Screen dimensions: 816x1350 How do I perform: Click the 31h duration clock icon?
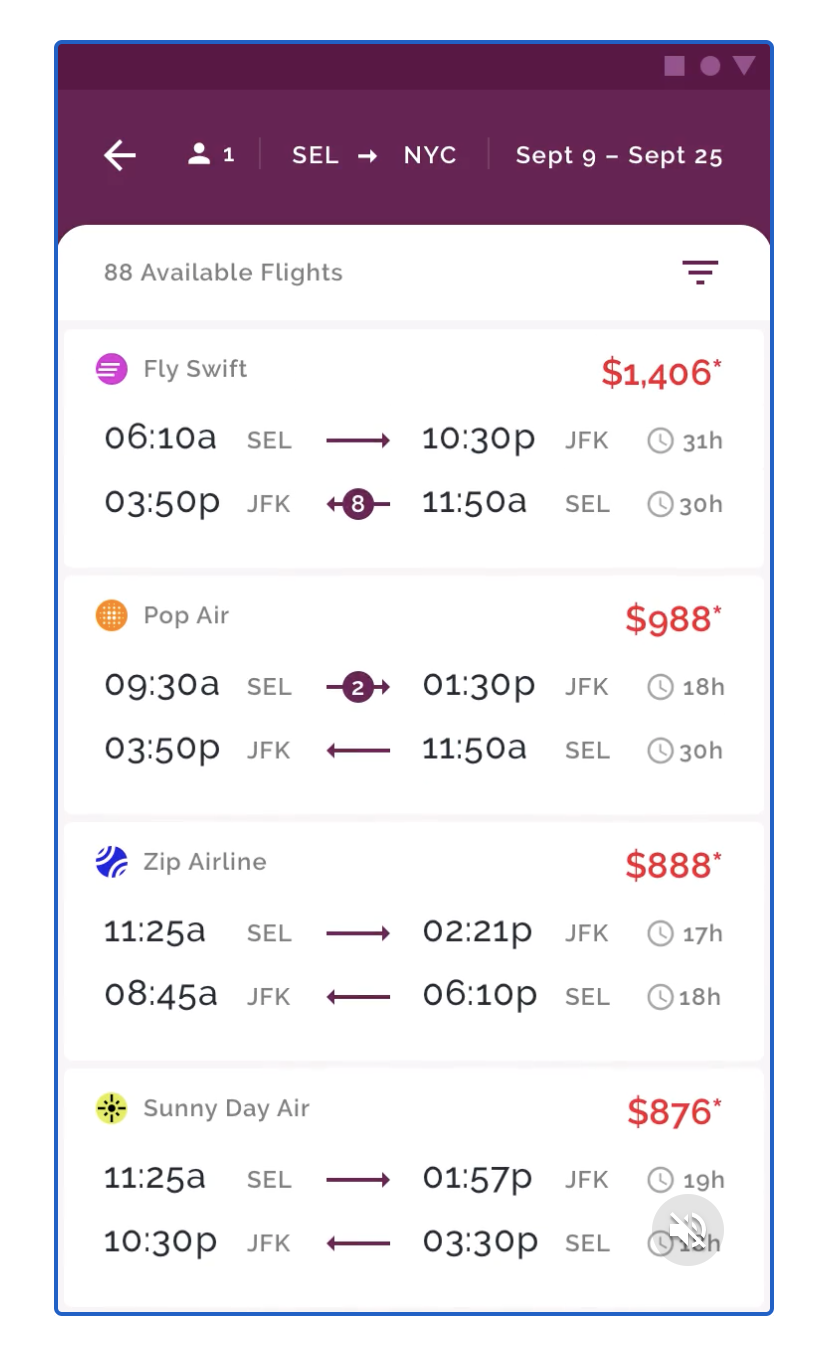pyautogui.click(x=660, y=440)
